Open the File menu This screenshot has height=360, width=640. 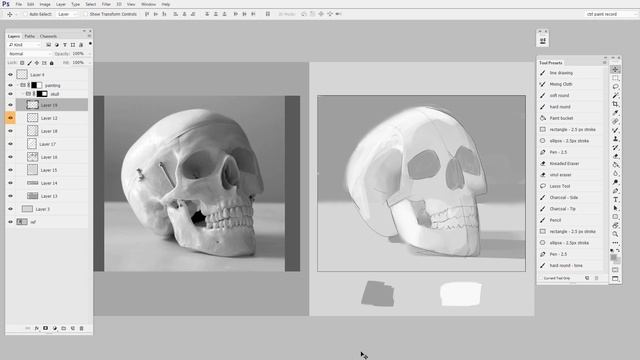[19, 4]
